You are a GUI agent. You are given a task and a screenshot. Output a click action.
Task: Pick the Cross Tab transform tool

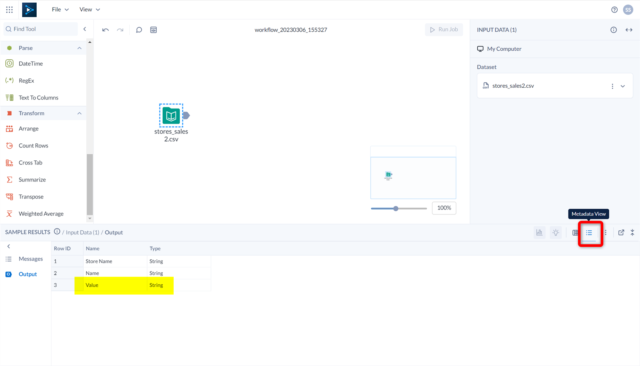point(30,163)
